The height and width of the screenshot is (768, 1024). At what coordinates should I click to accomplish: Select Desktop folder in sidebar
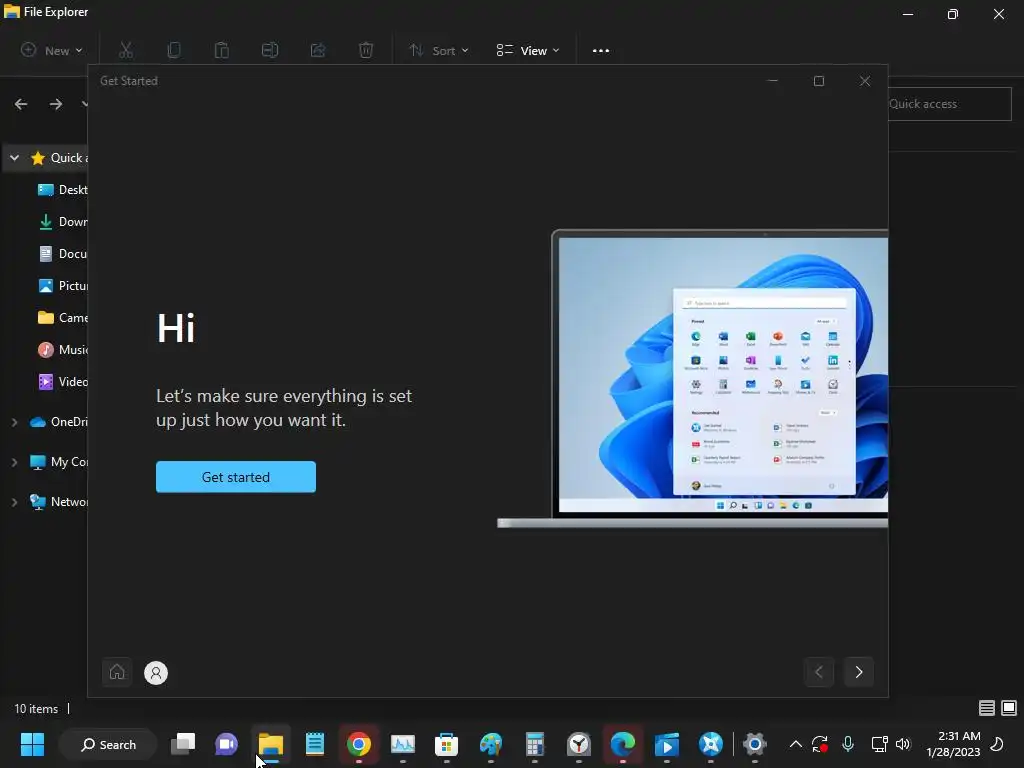[x=62, y=189]
